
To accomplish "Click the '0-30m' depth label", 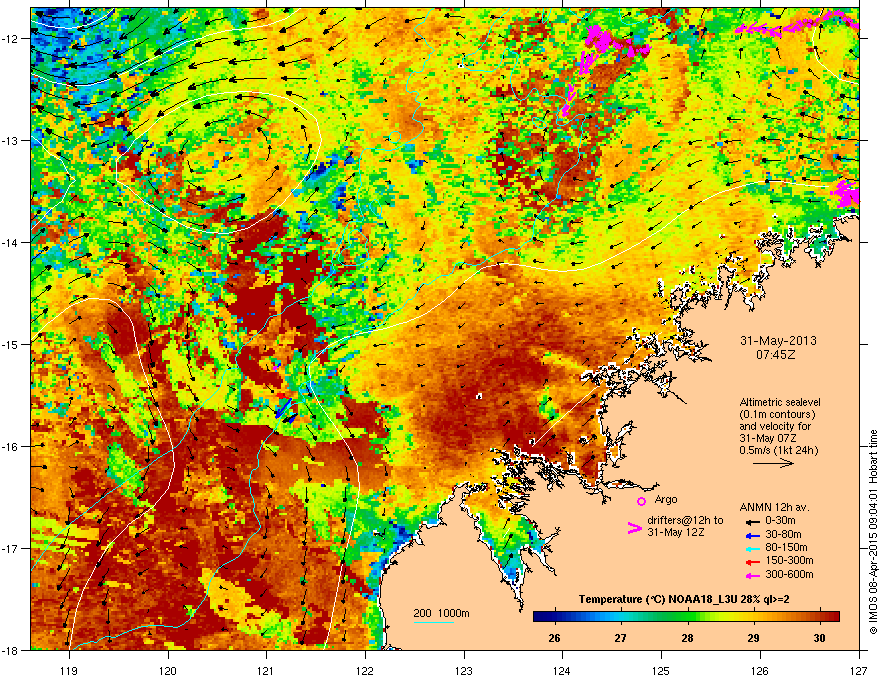I will pos(780,521).
